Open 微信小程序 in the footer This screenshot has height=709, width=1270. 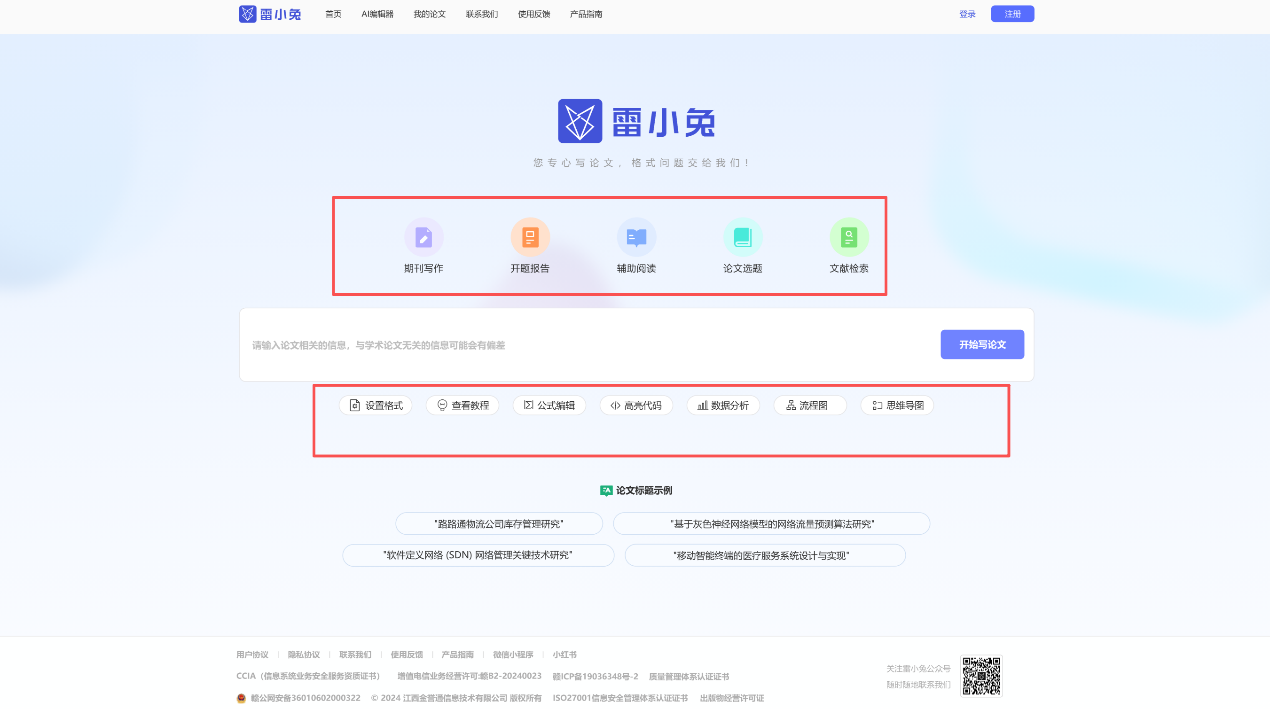(x=513, y=654)
